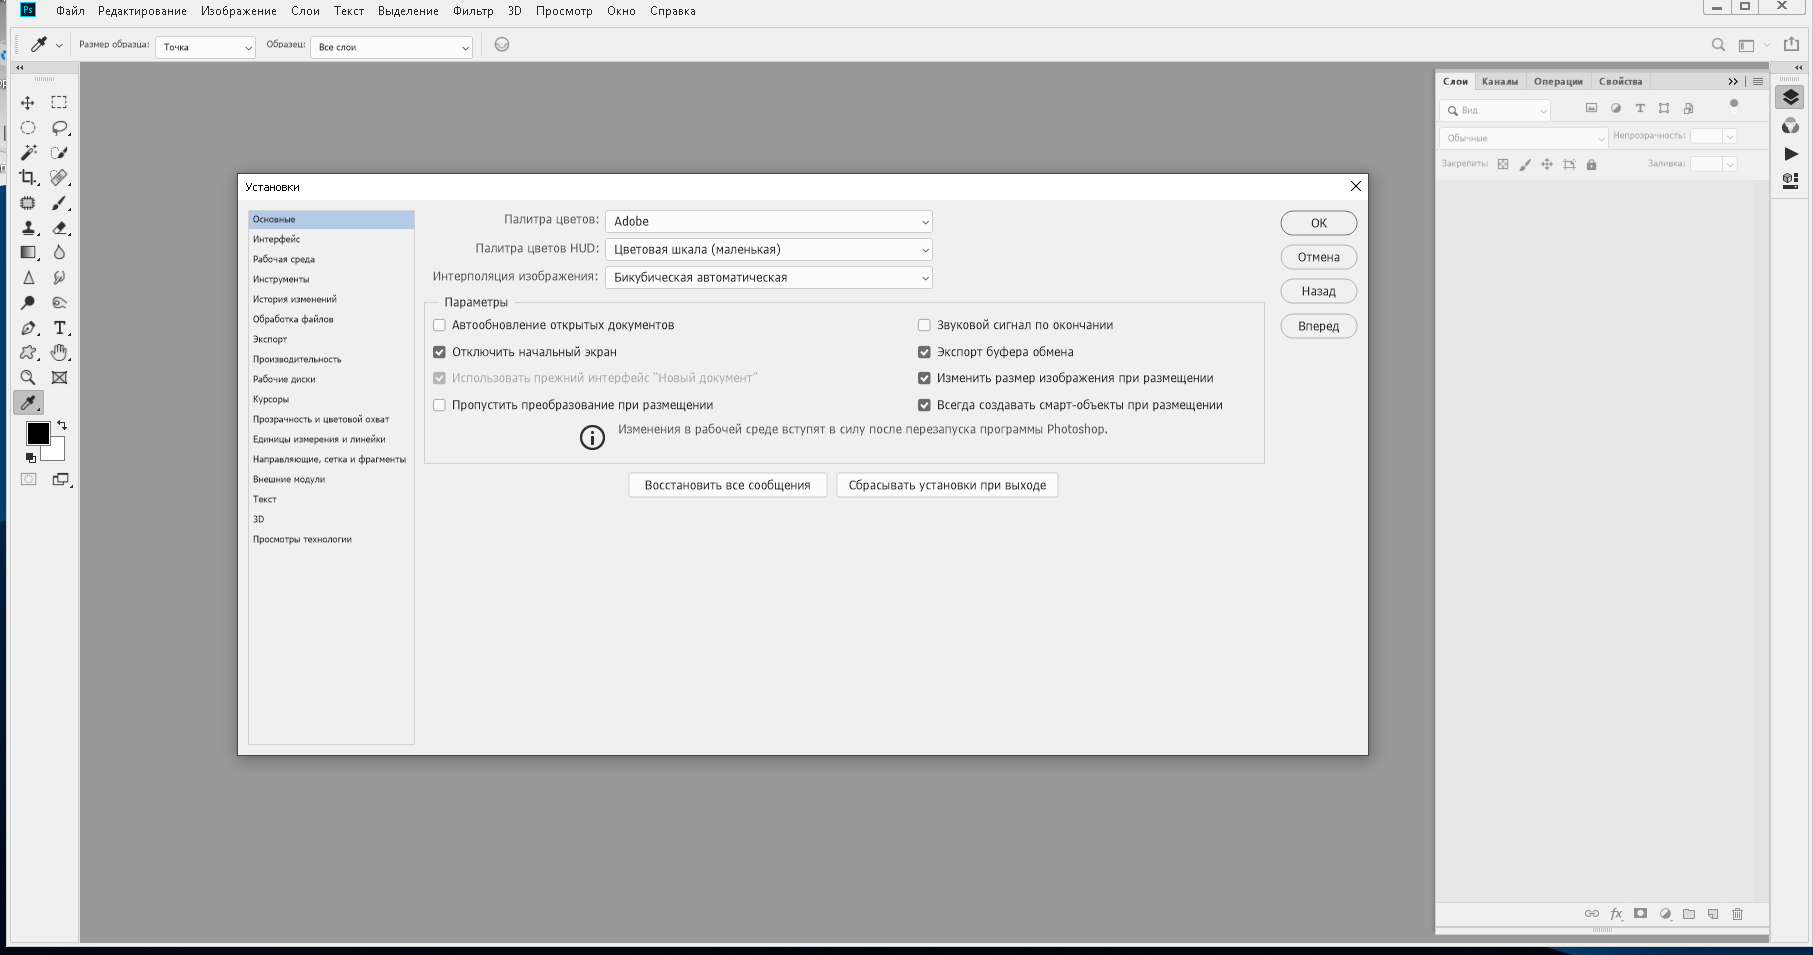The height and width of the screenshot is (955, 1813).
Task: Select the Eyedropper tool in the toolbox
Action: (x=28, y=403)
